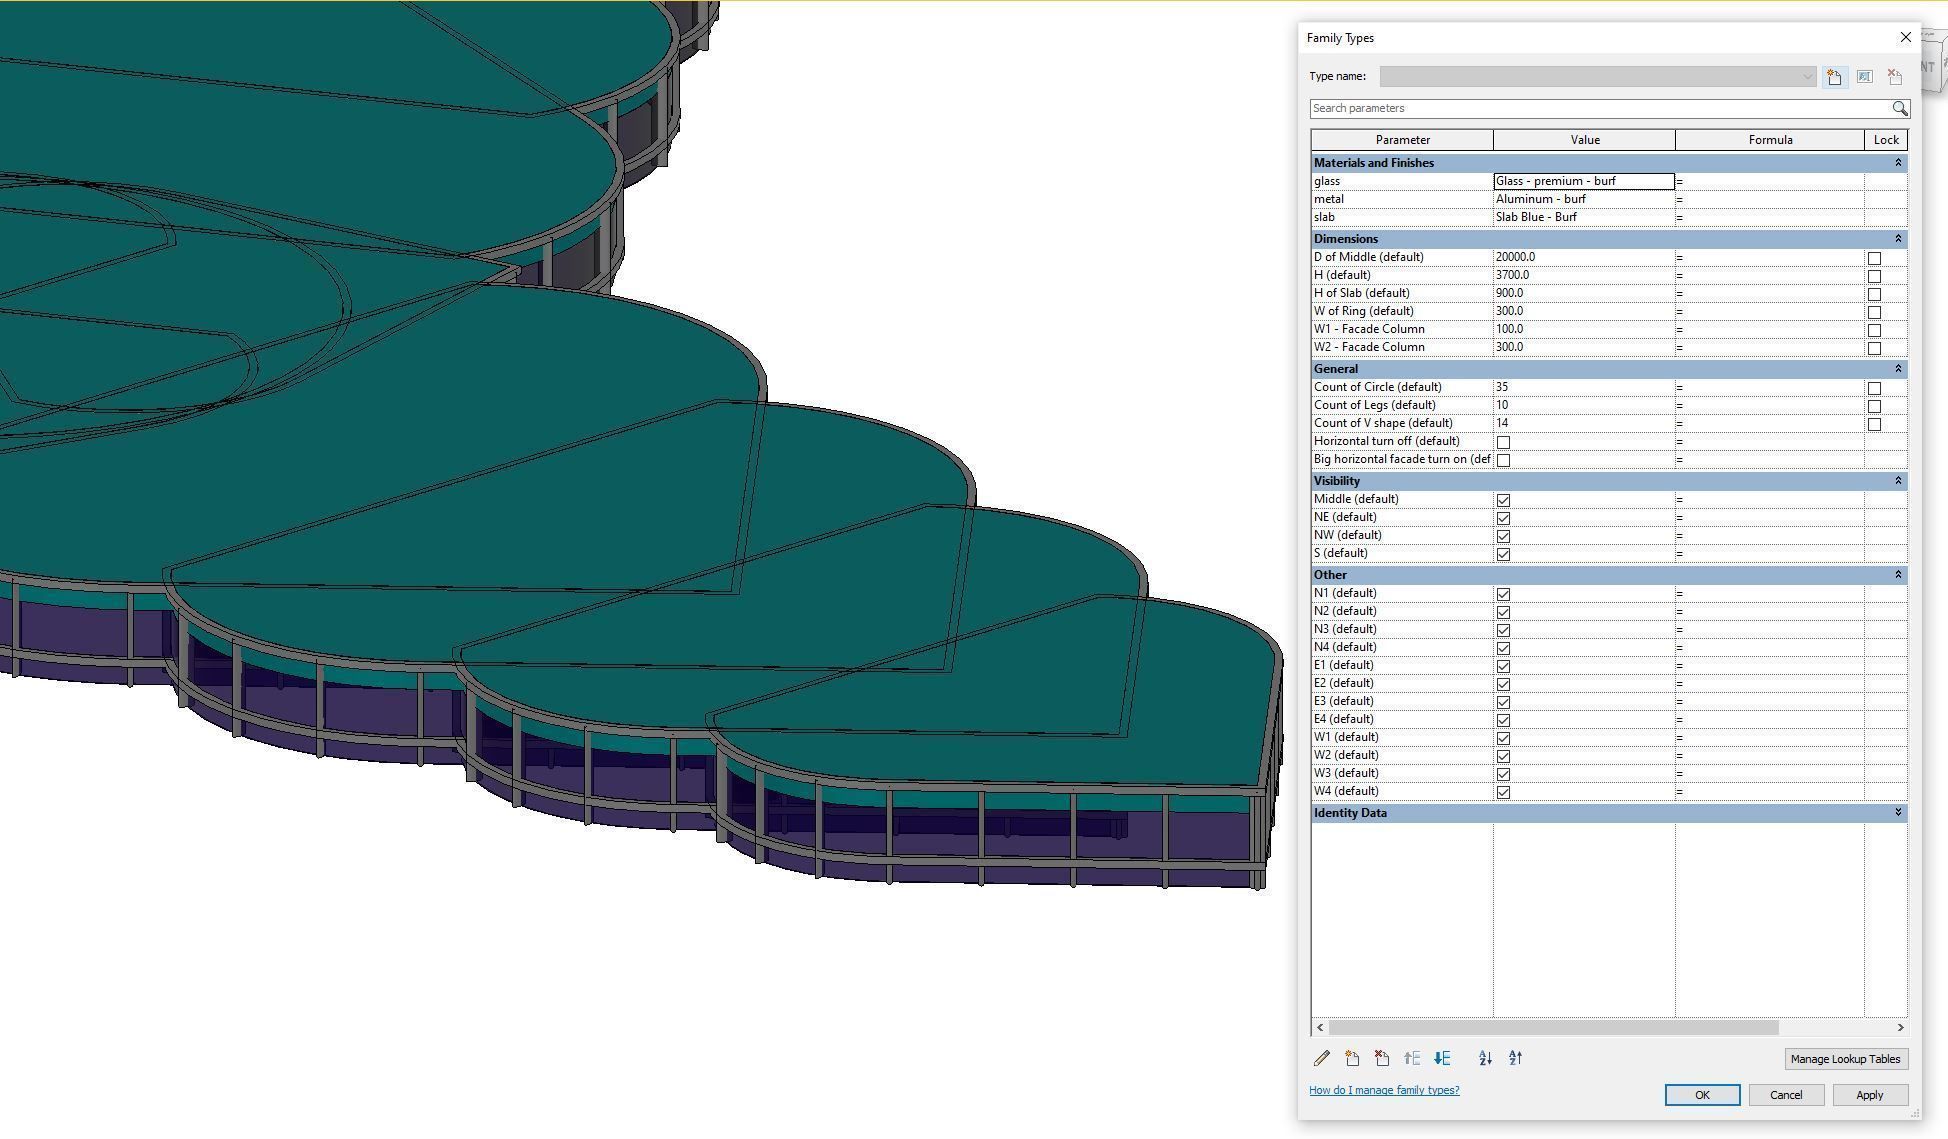Viewport: 1948px width, 1139px height.
Task: Move parameter down with arrow icon
Action: (1442, 1058)
